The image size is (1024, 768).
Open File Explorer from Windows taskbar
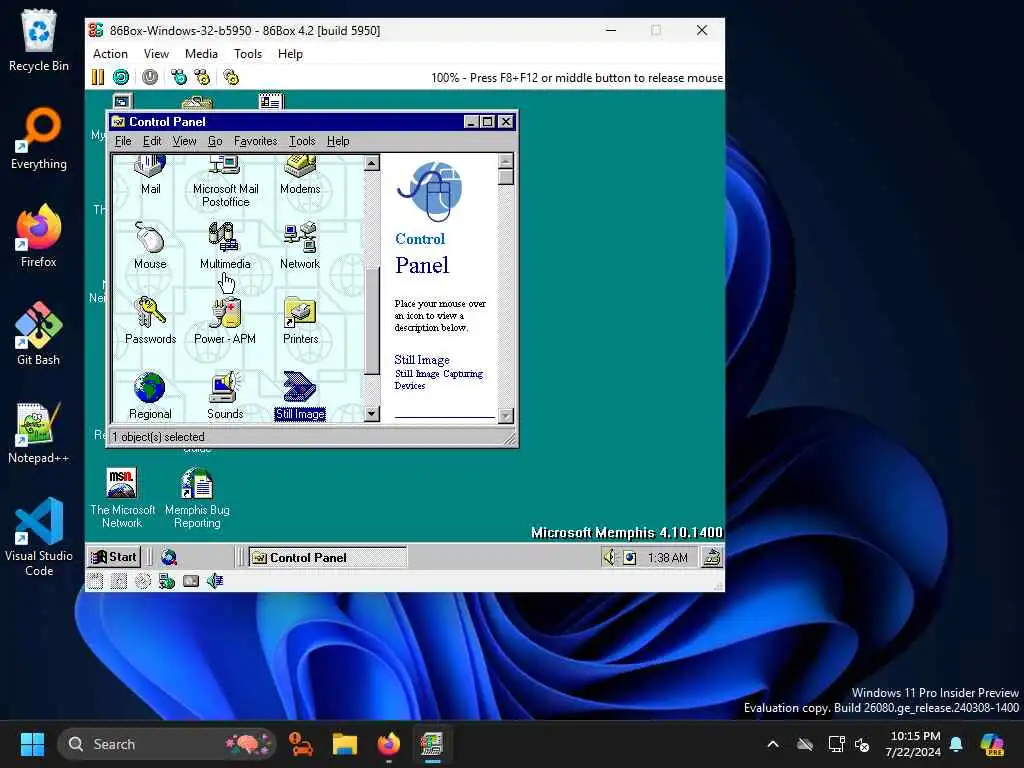click(x=344, y=744)
